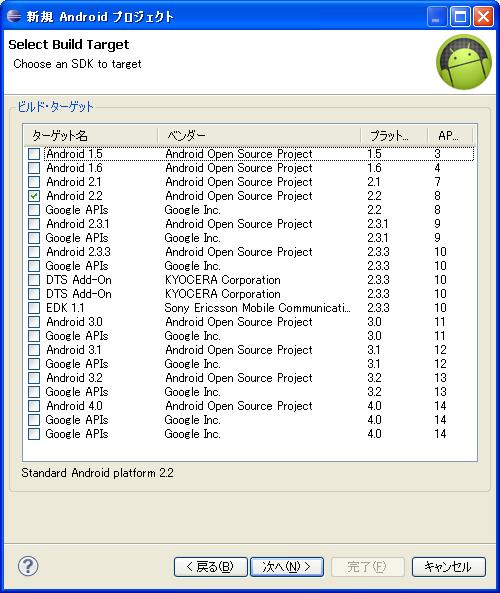Select API level 12 in Android 3.1 row

[x=440, y=350]
